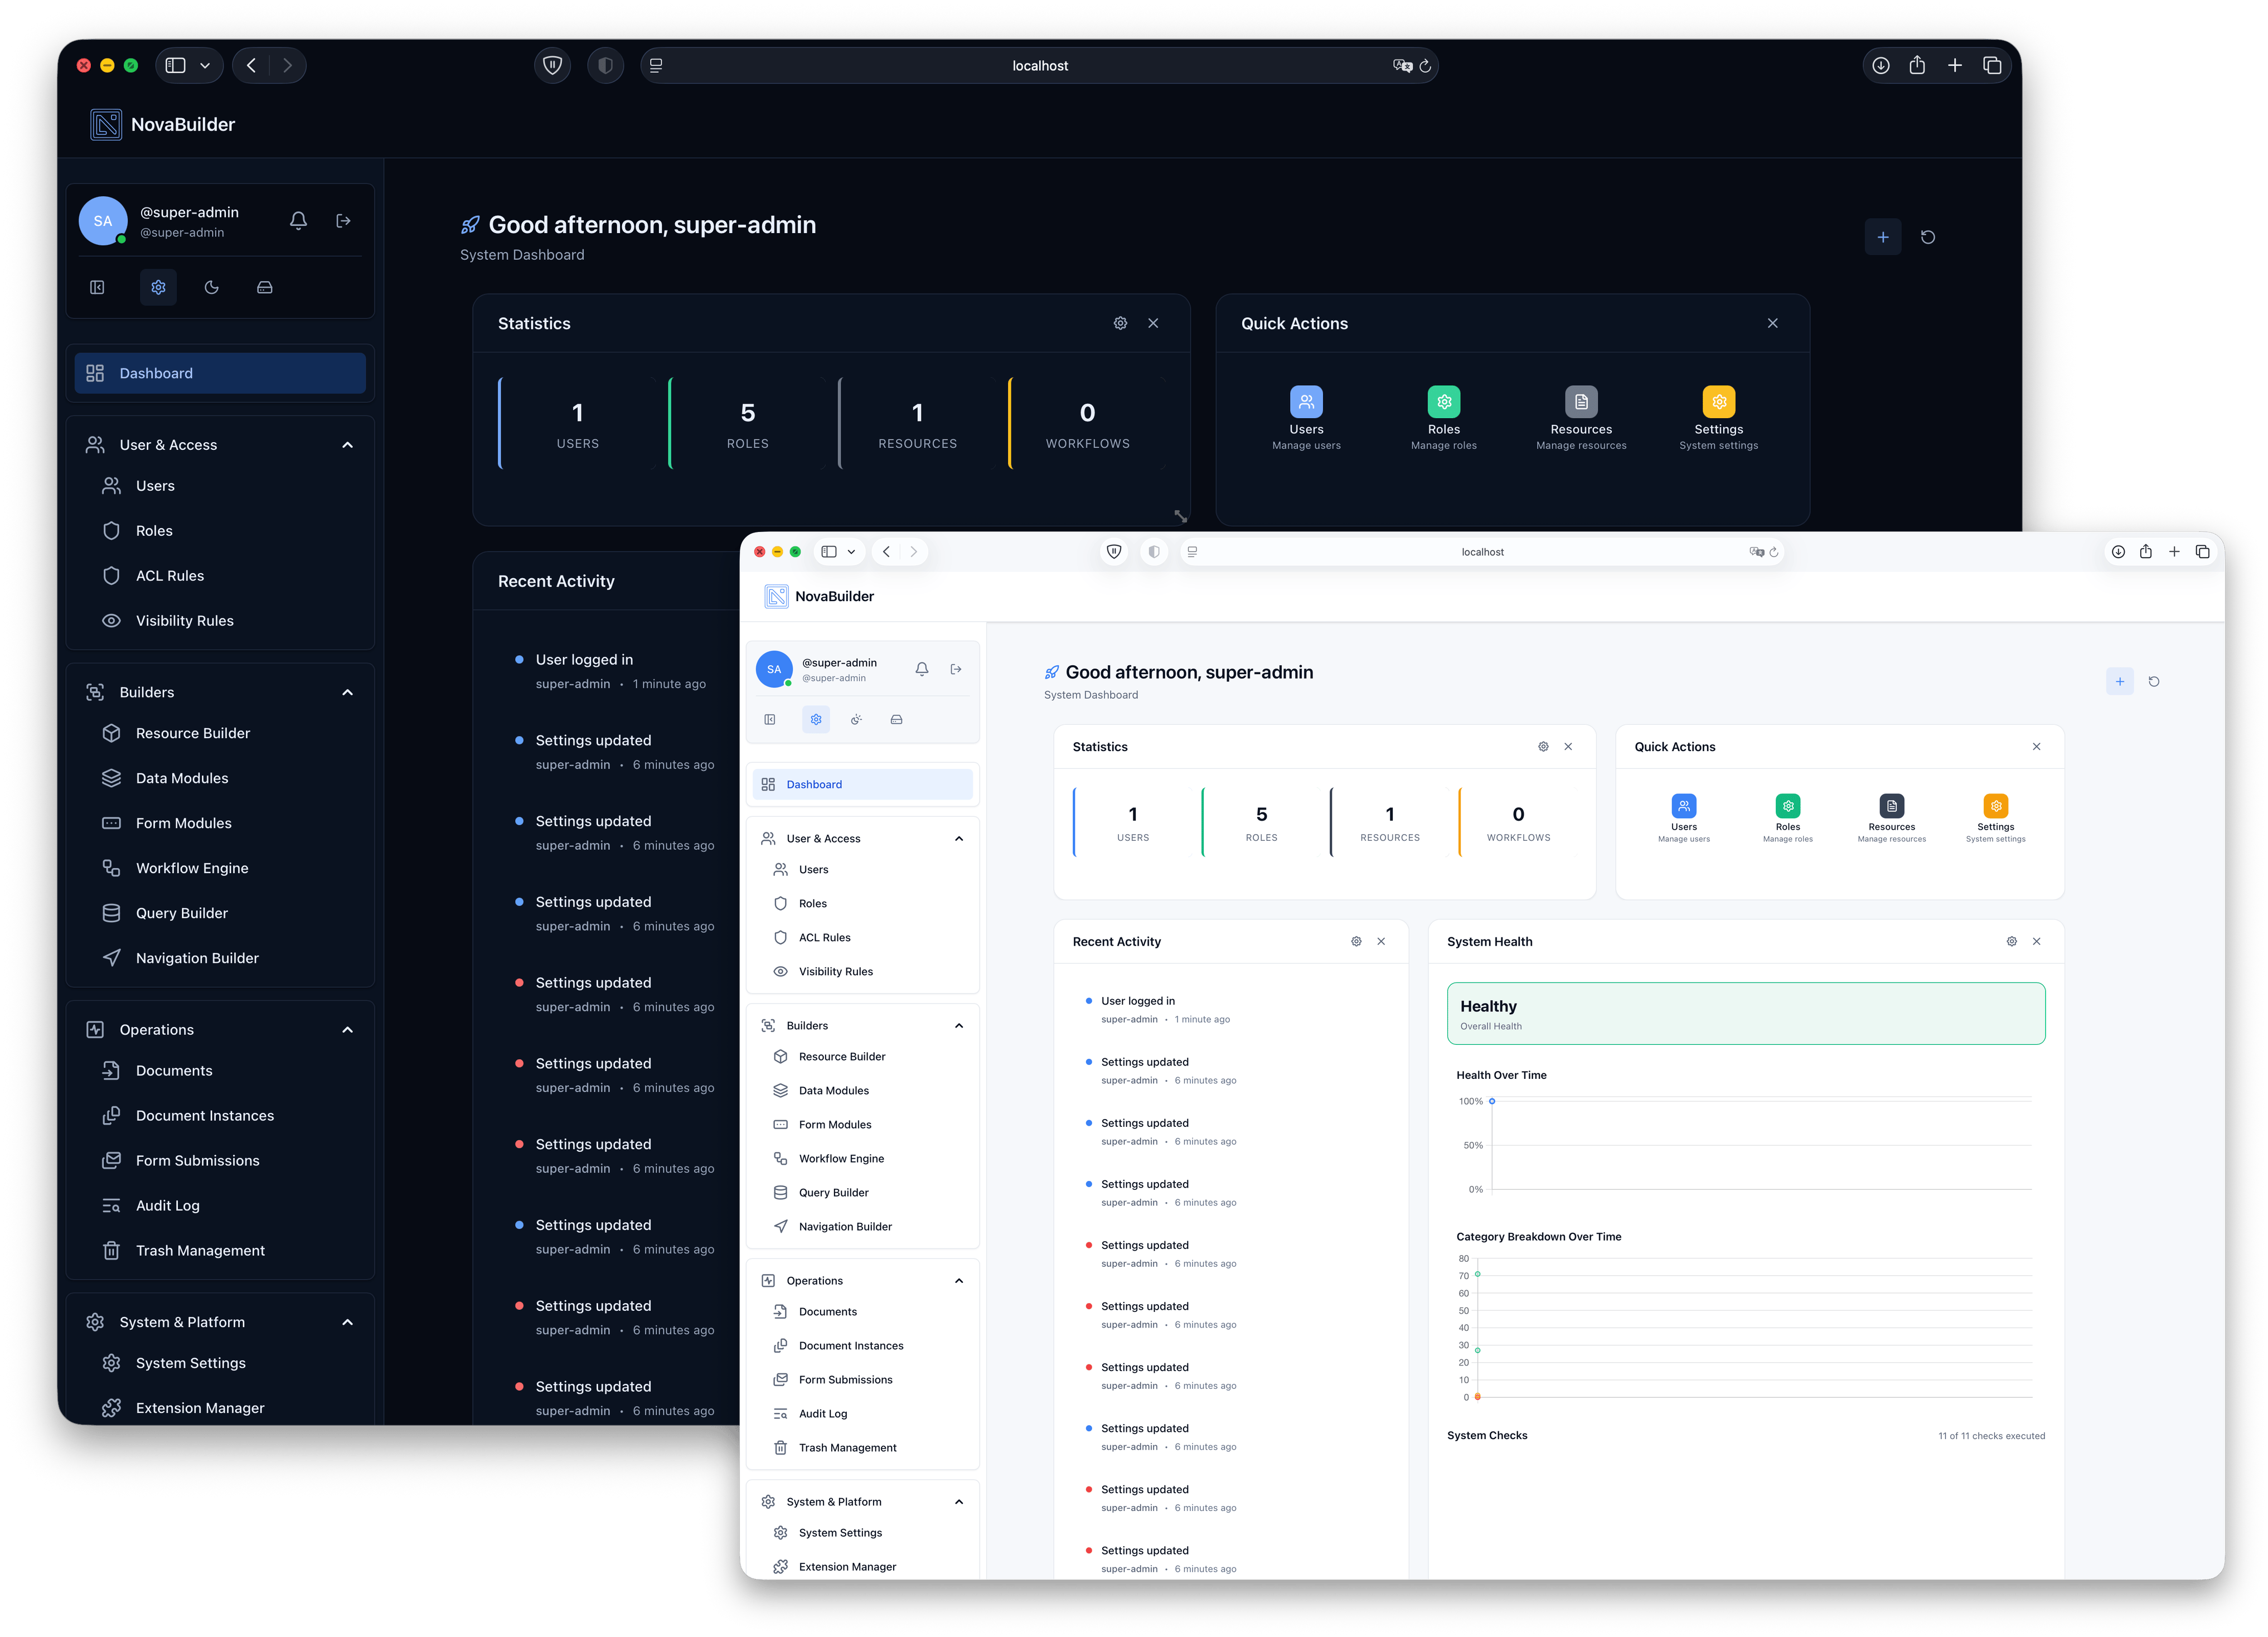
Task: Click the localhost address bar
Action: 1040,65
